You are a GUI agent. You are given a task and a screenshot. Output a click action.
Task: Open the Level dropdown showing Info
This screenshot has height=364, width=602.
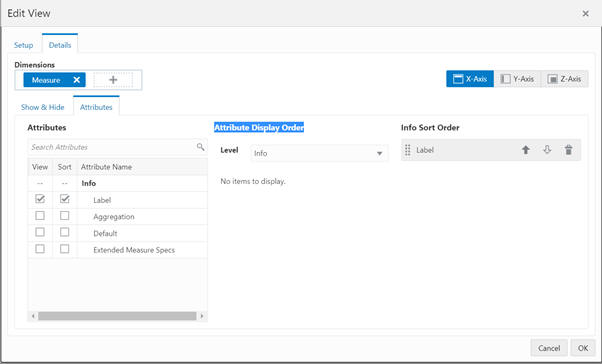[x=319, y=153]
